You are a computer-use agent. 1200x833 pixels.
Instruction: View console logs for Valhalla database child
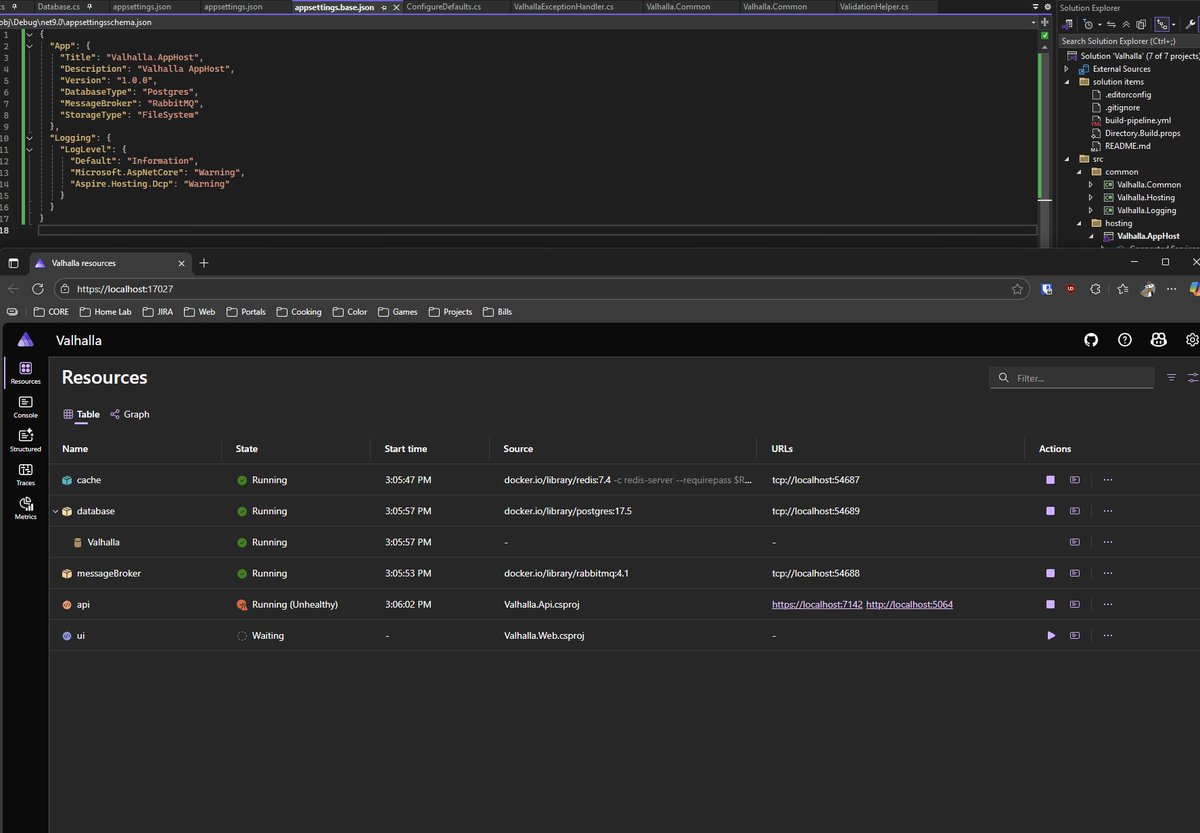(1075, 542)
